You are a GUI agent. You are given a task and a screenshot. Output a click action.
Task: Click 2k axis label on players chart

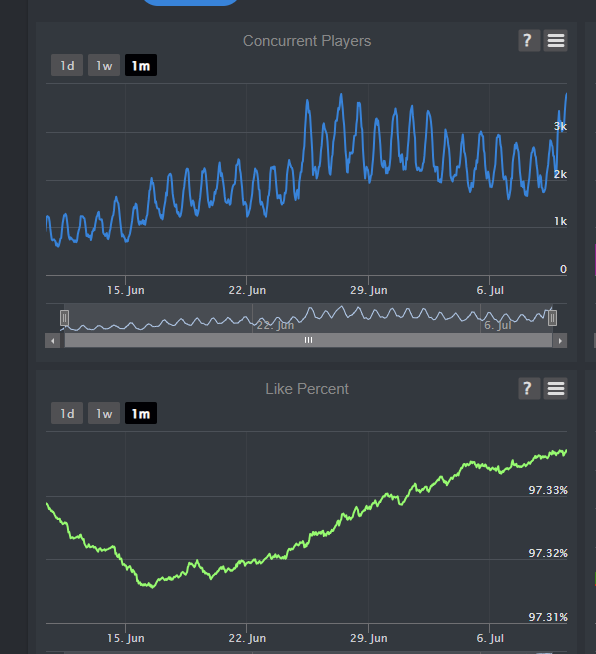pos(560,174)
